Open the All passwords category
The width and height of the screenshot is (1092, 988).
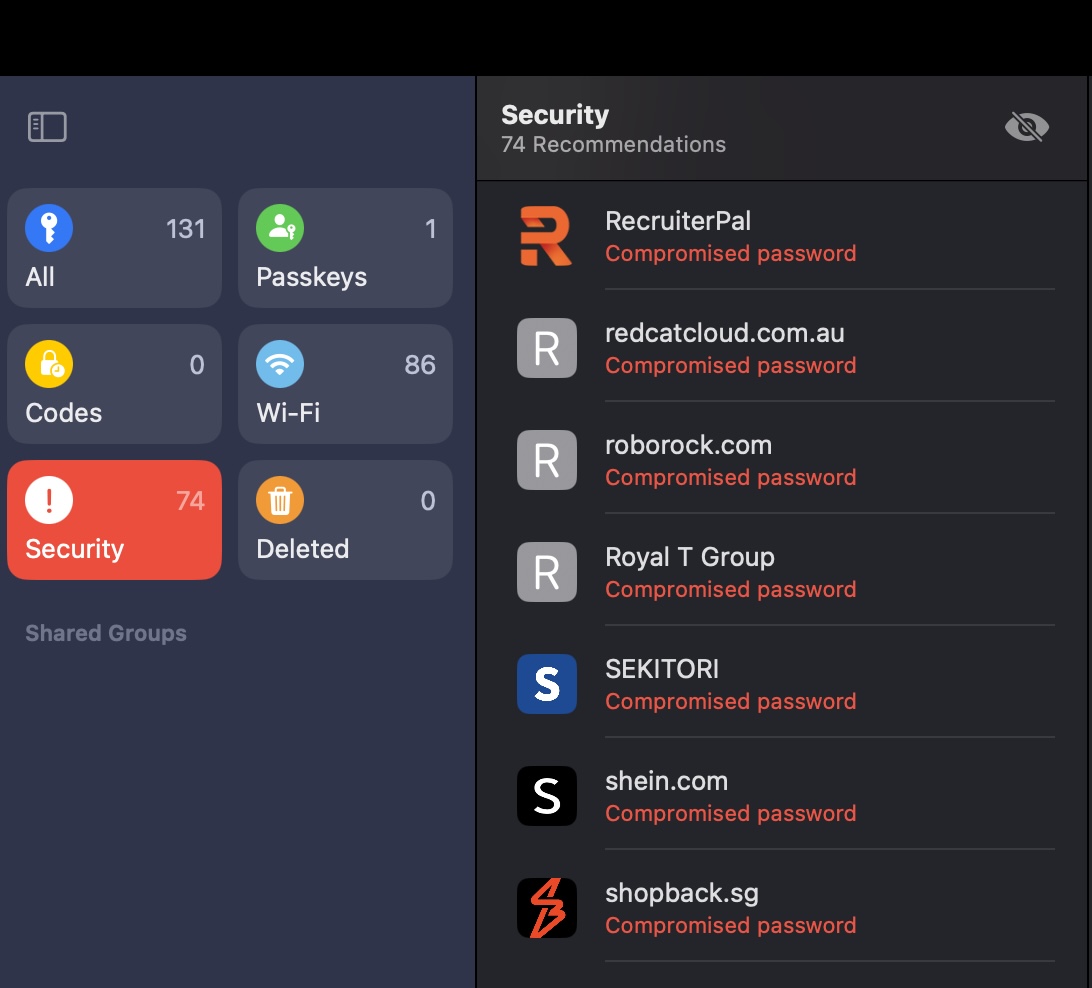[115, 248]
